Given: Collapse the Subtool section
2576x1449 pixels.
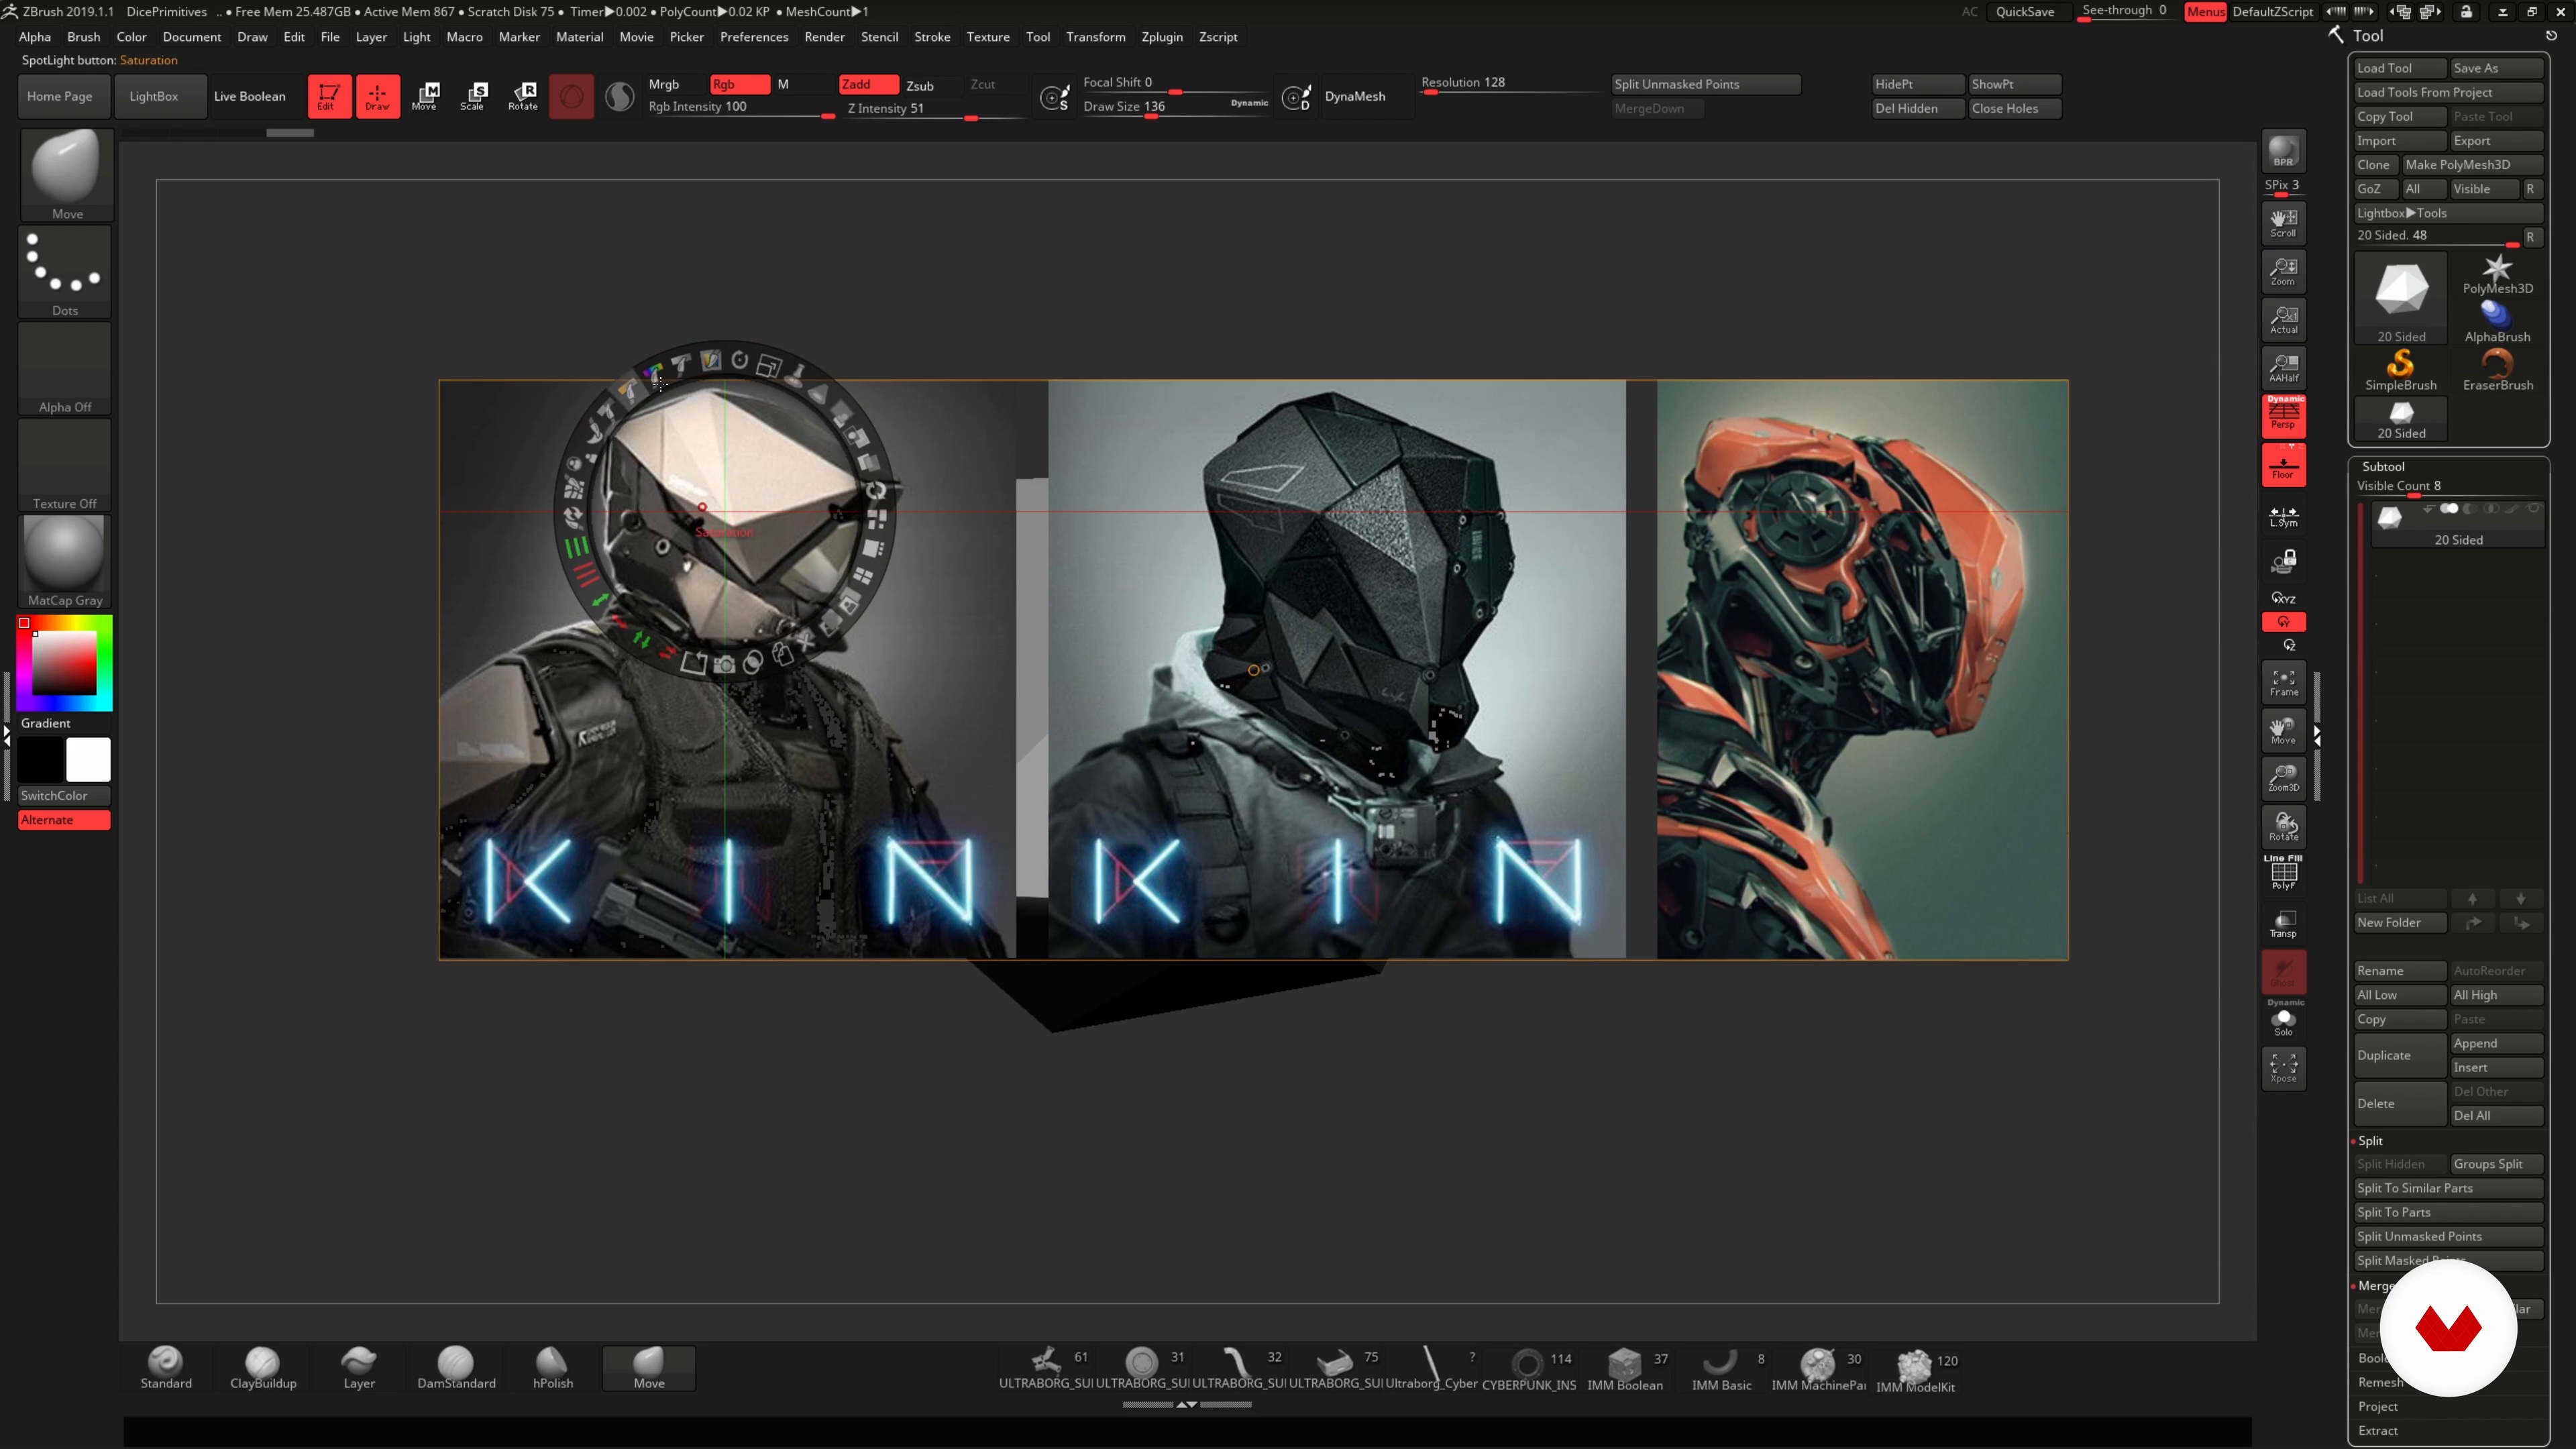Looking at the screenshot, I should (x=2383, y=466).
